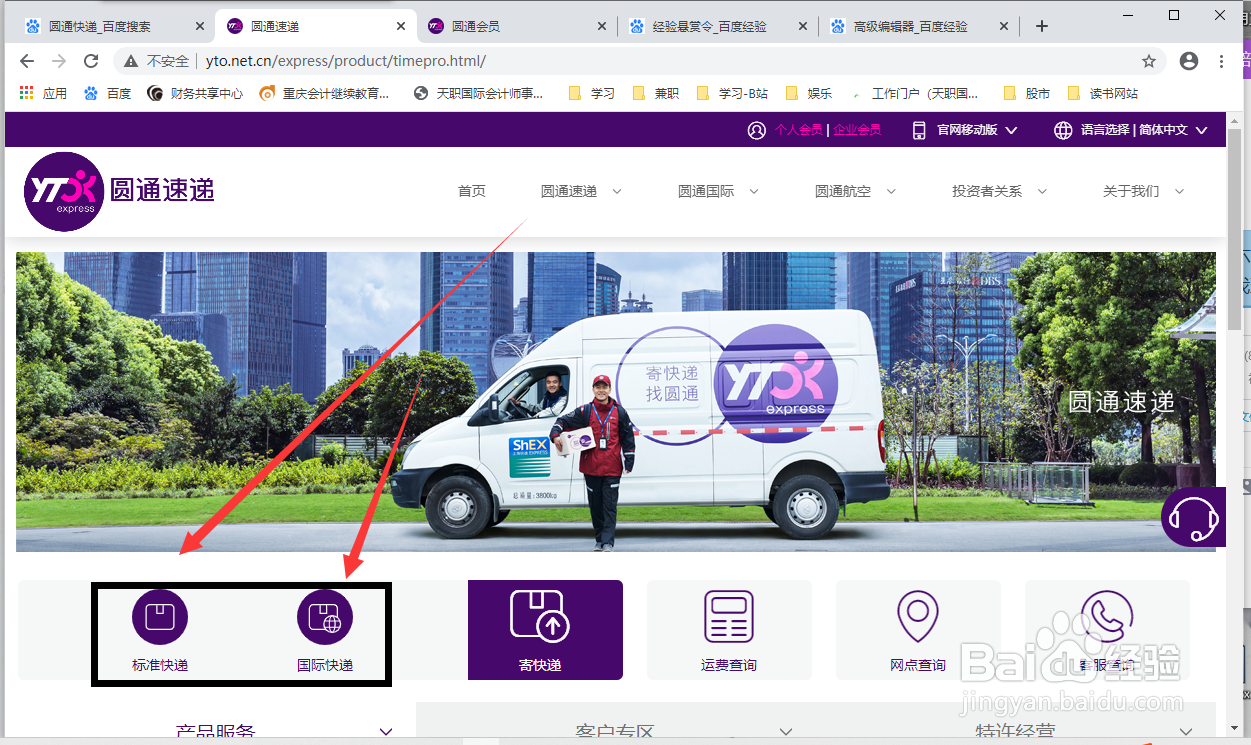This screenshot has width=1251, height=745.
Task: Open a new browser tab
Action: pos(1042,26)
